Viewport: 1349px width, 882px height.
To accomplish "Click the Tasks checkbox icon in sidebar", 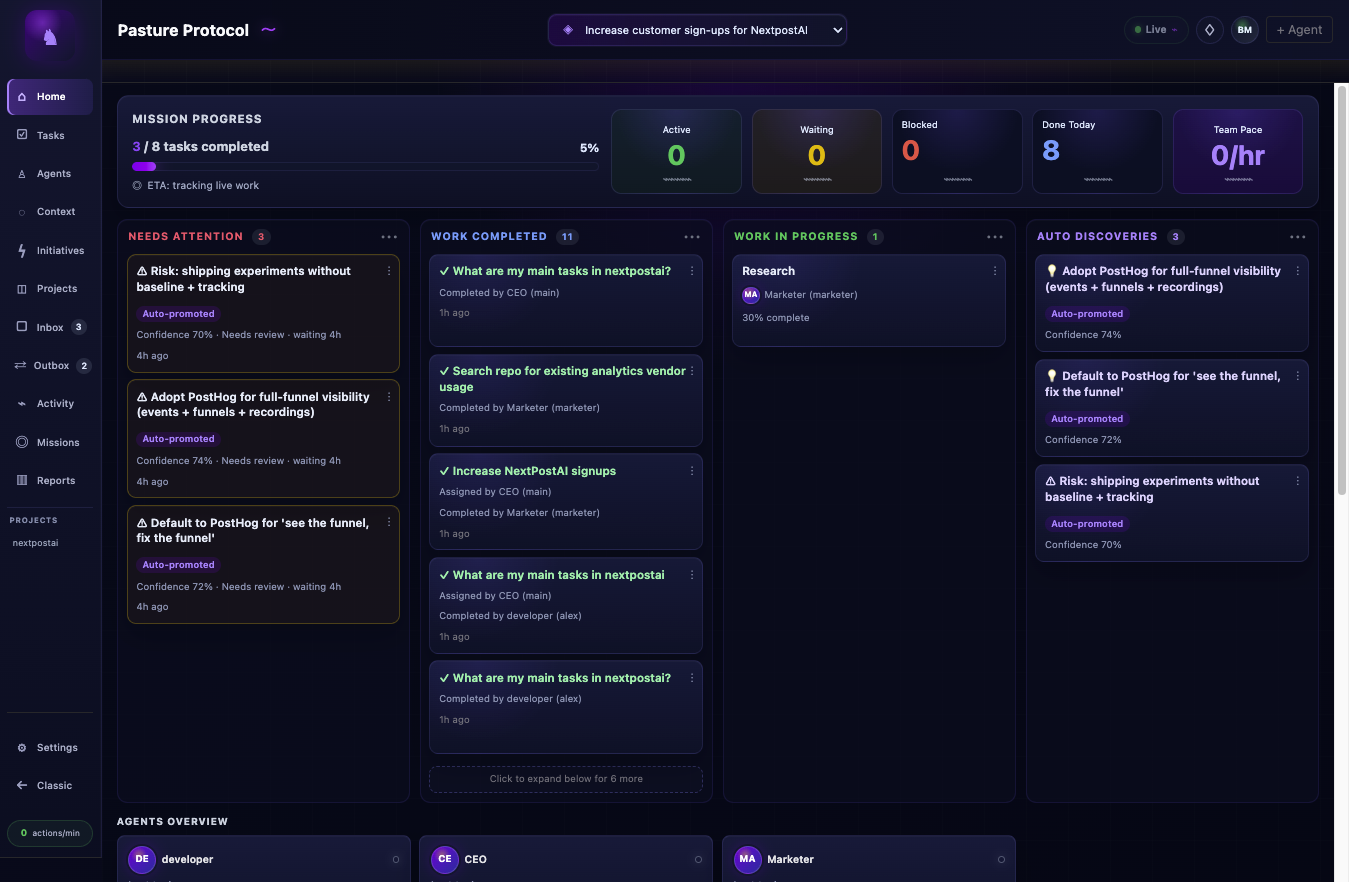I will [x=22, y=135].
